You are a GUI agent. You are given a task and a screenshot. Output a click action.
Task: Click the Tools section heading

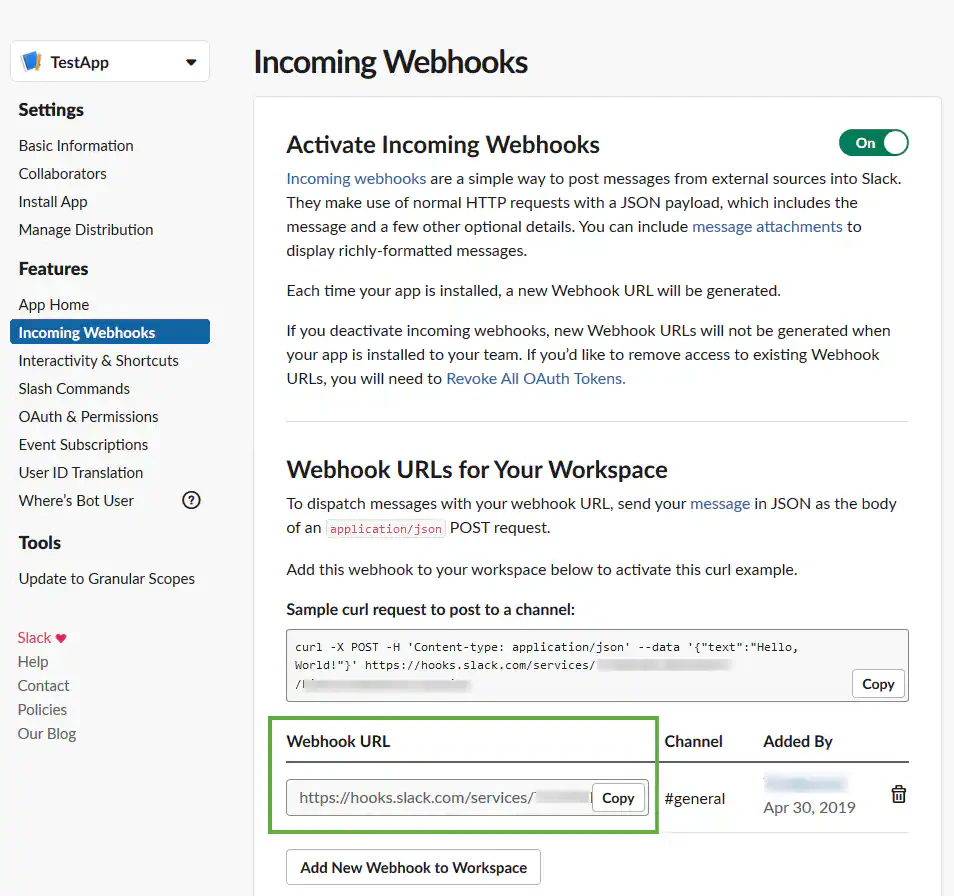click(x=40, y=543)
